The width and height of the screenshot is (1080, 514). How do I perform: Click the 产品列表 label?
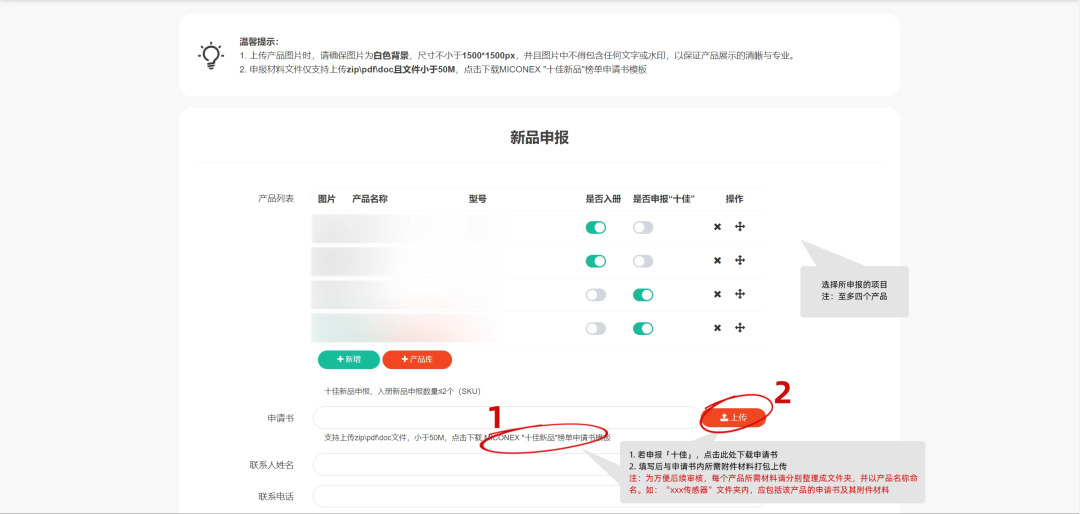[276, 198]
